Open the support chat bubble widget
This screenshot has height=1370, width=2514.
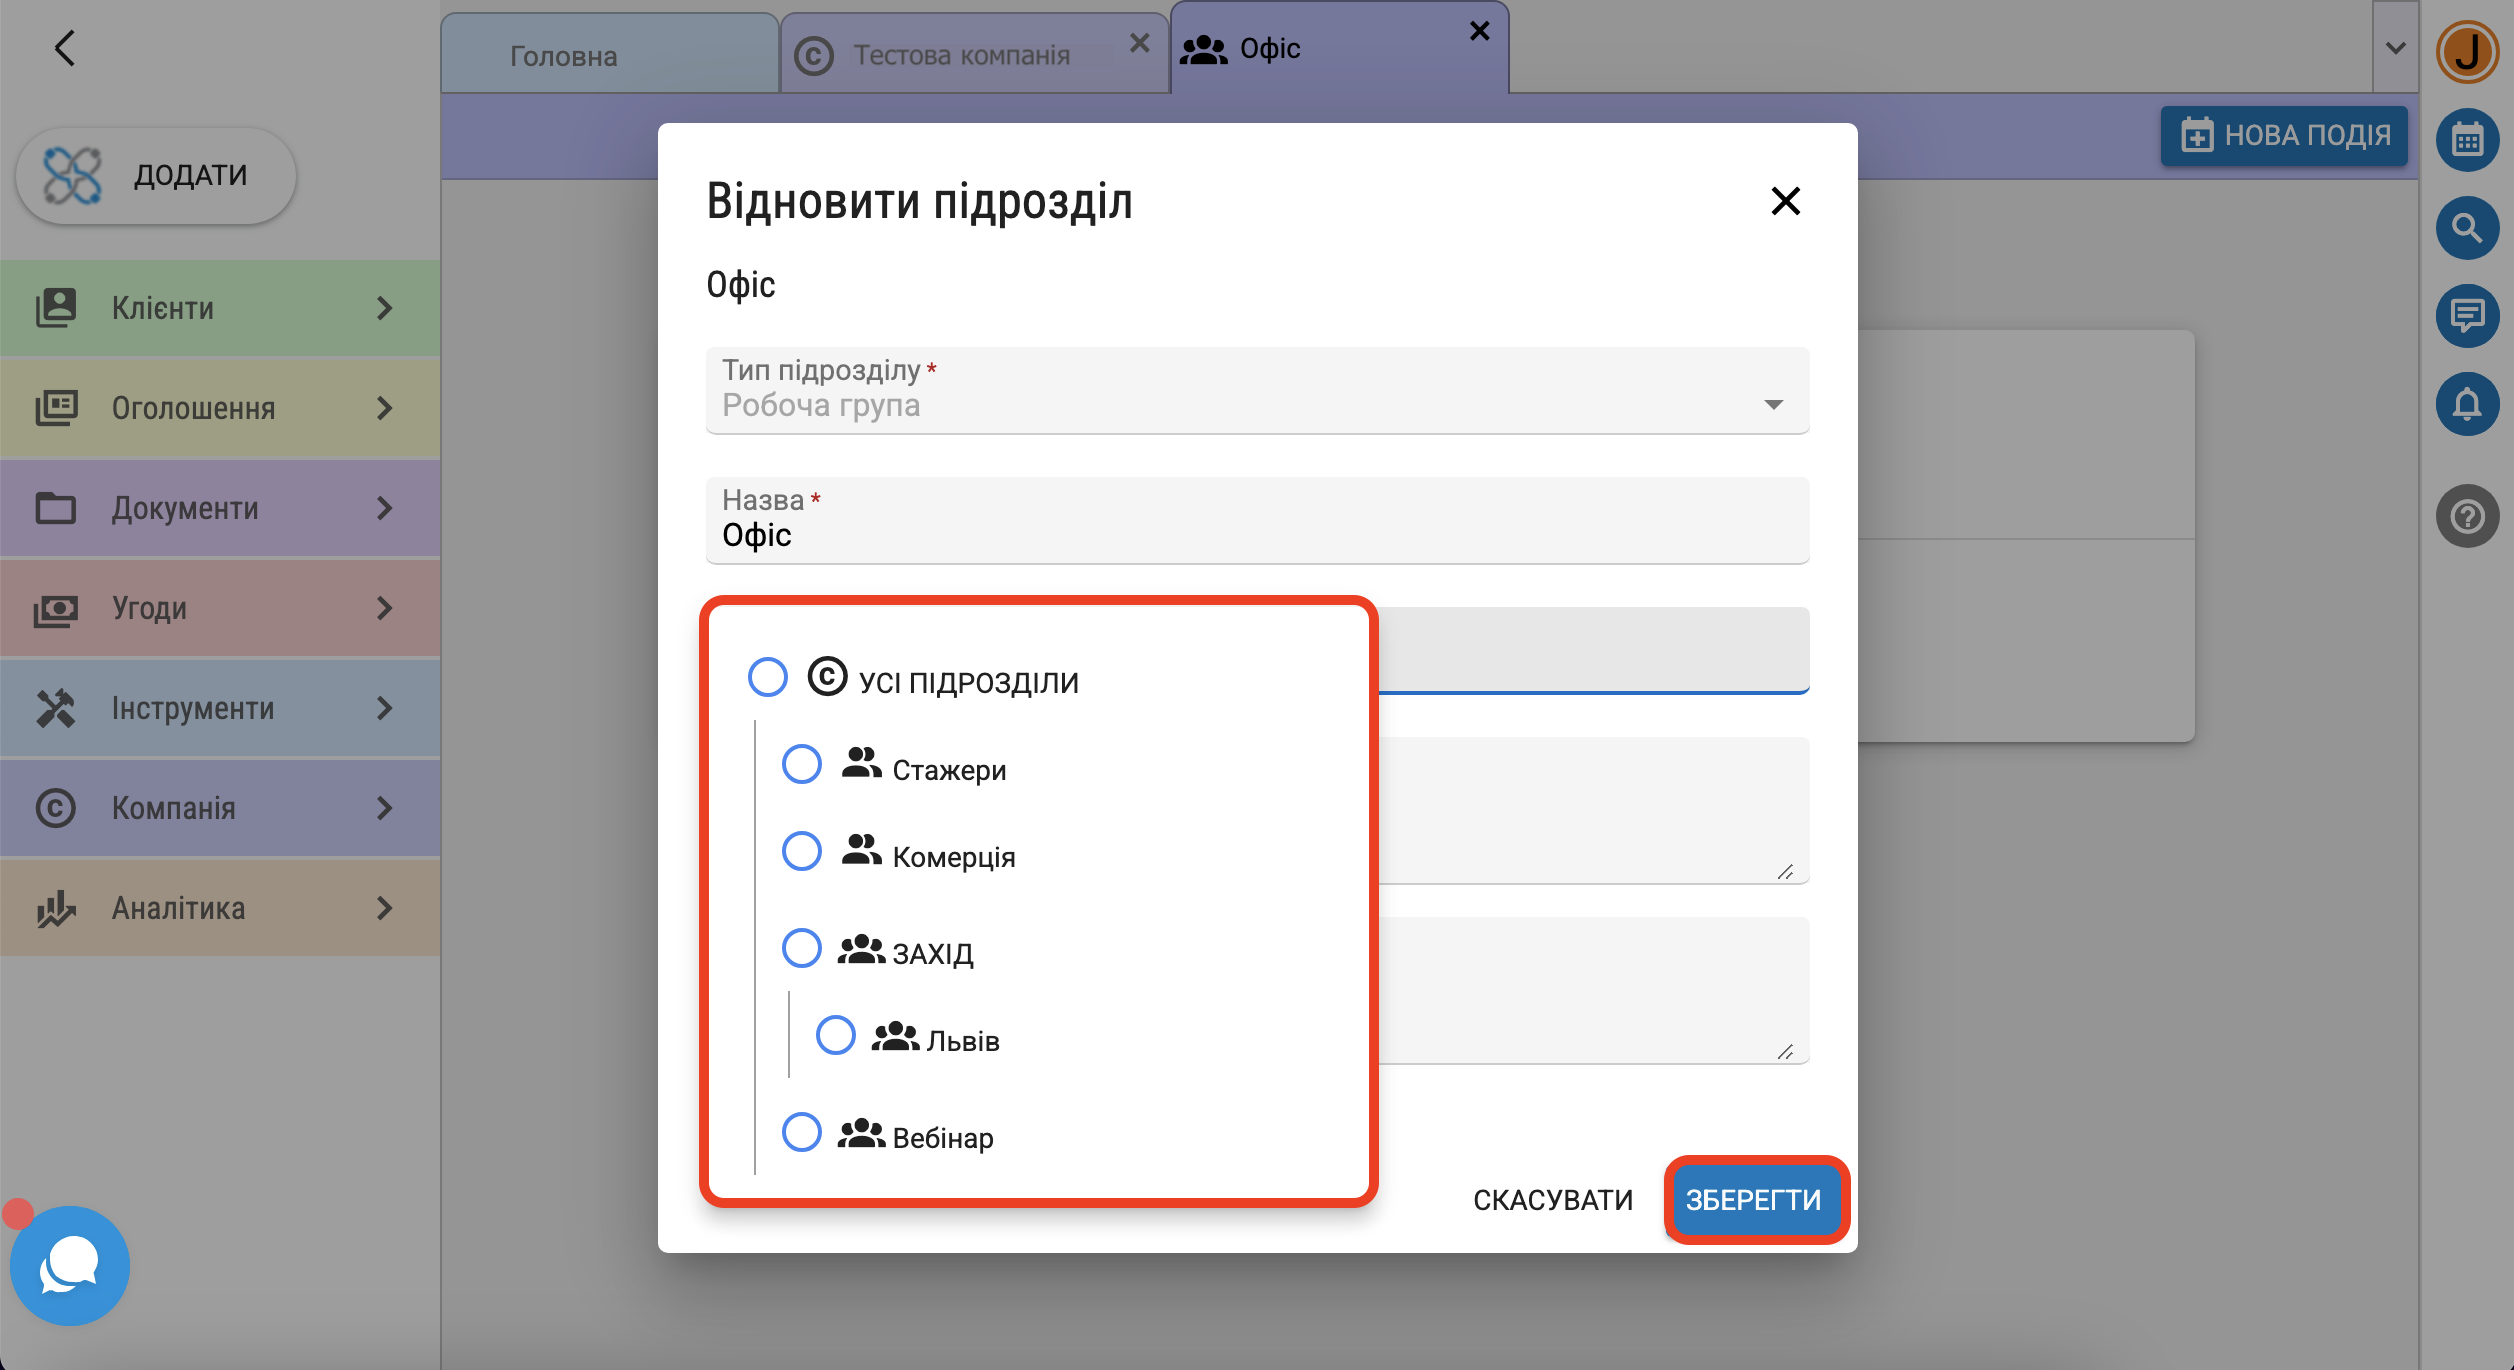pos(70,1265)
